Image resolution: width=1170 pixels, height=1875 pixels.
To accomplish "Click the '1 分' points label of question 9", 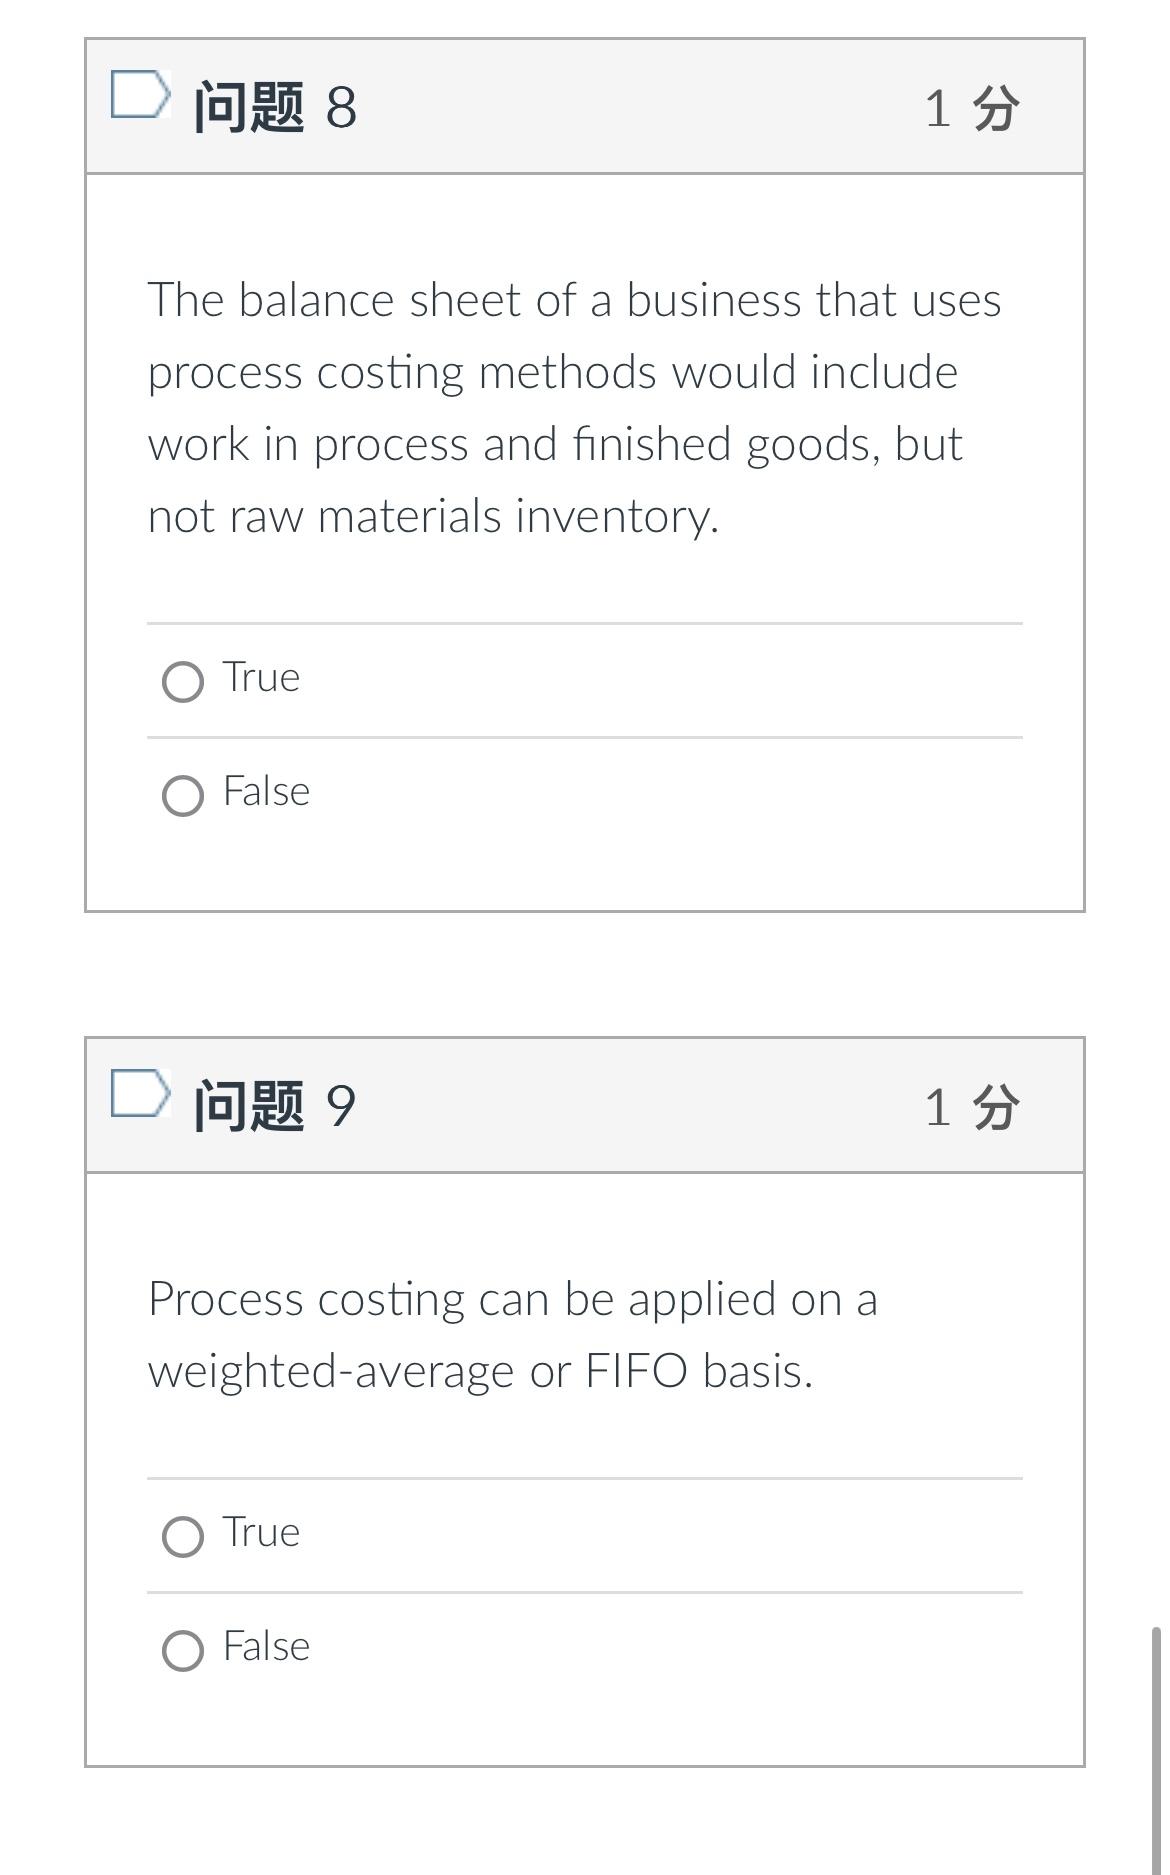I will point(972,1106).
